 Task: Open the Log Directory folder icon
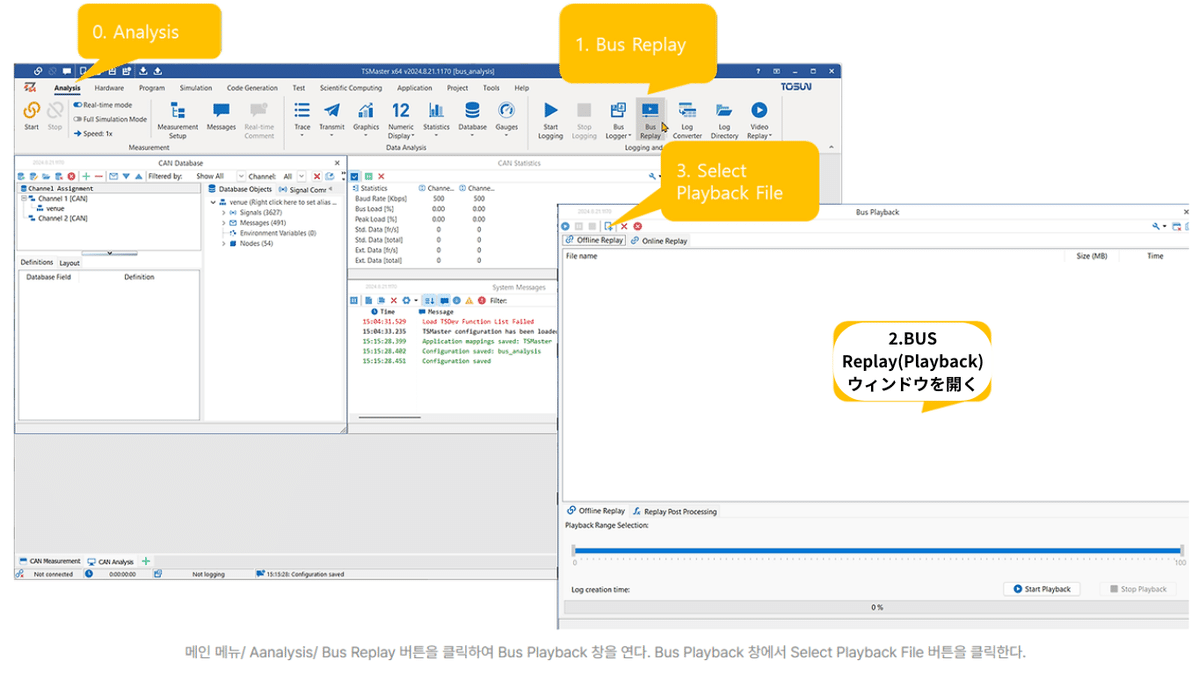click(x=724, y=110)
